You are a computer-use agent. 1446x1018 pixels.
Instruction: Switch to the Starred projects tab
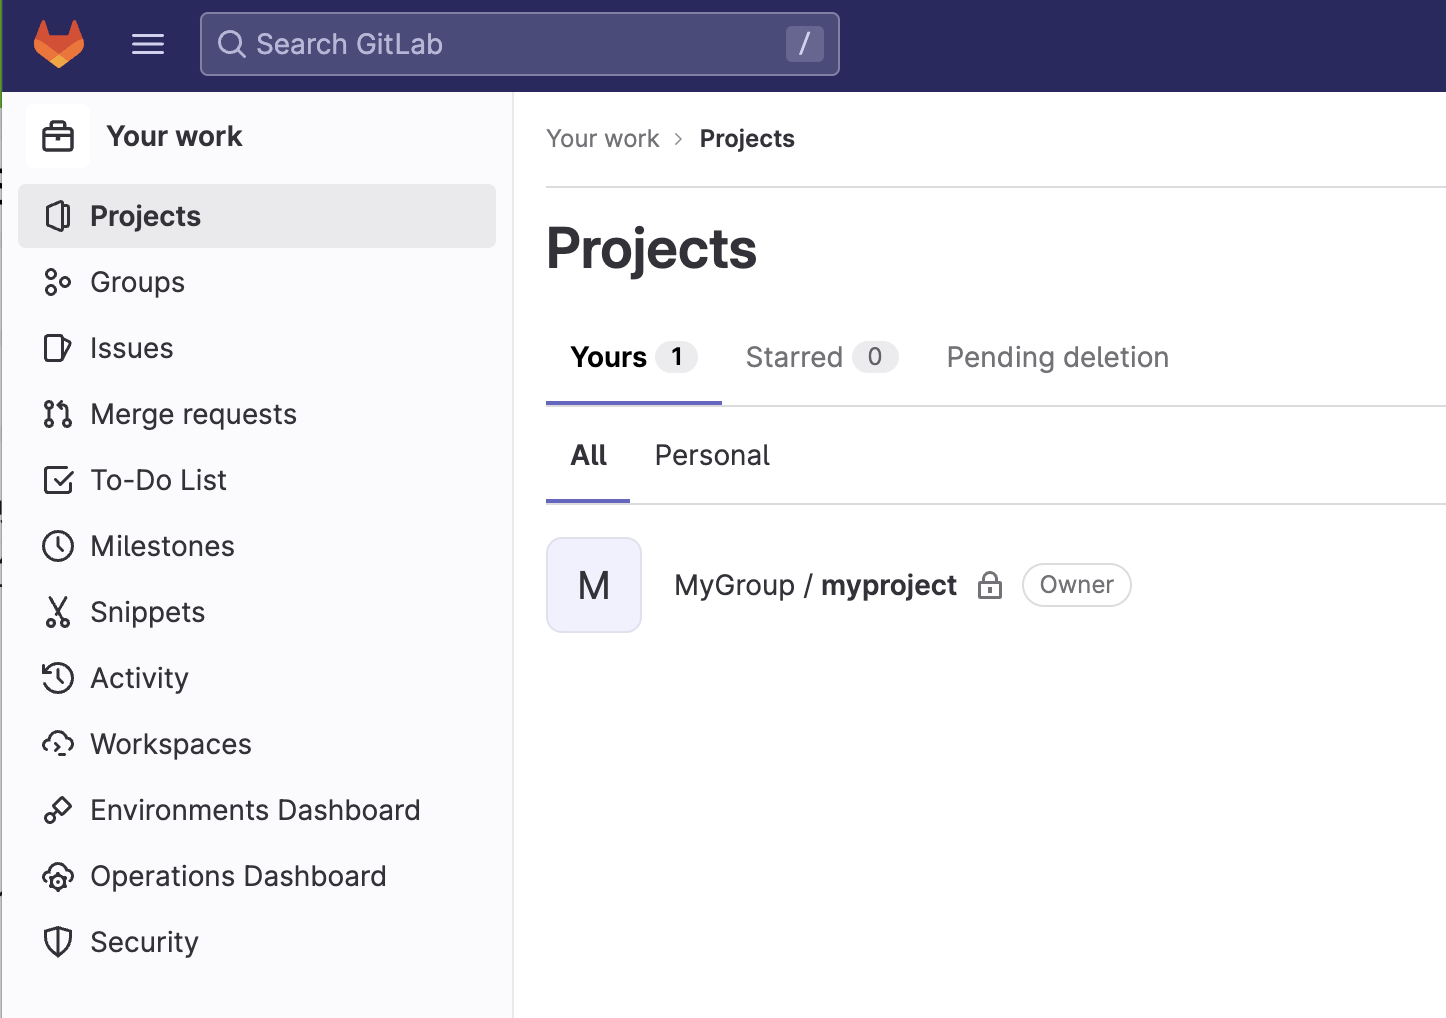point(794,357)
